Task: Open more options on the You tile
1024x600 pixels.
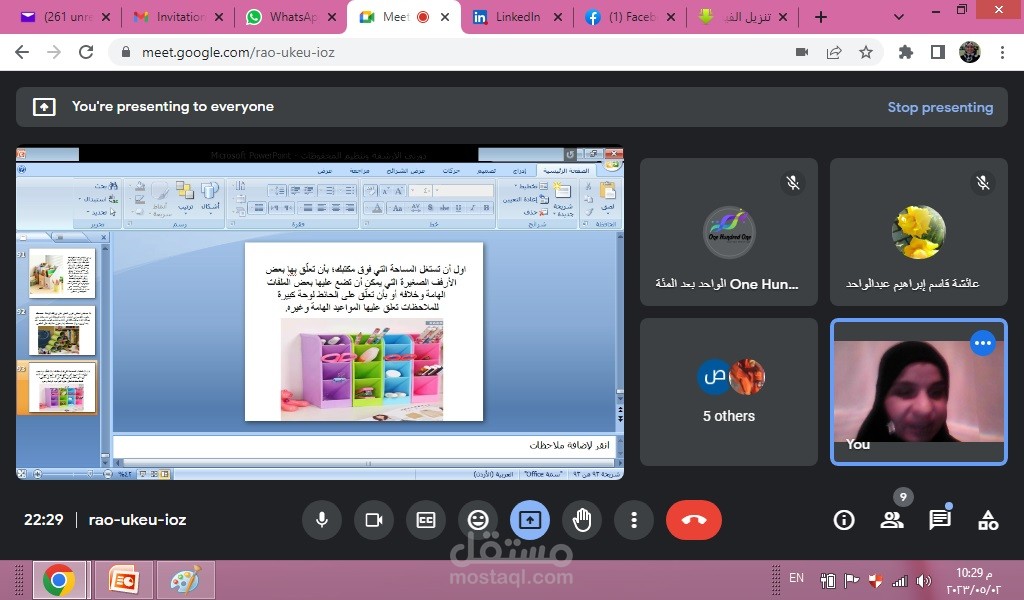Action: coord(983,343)
